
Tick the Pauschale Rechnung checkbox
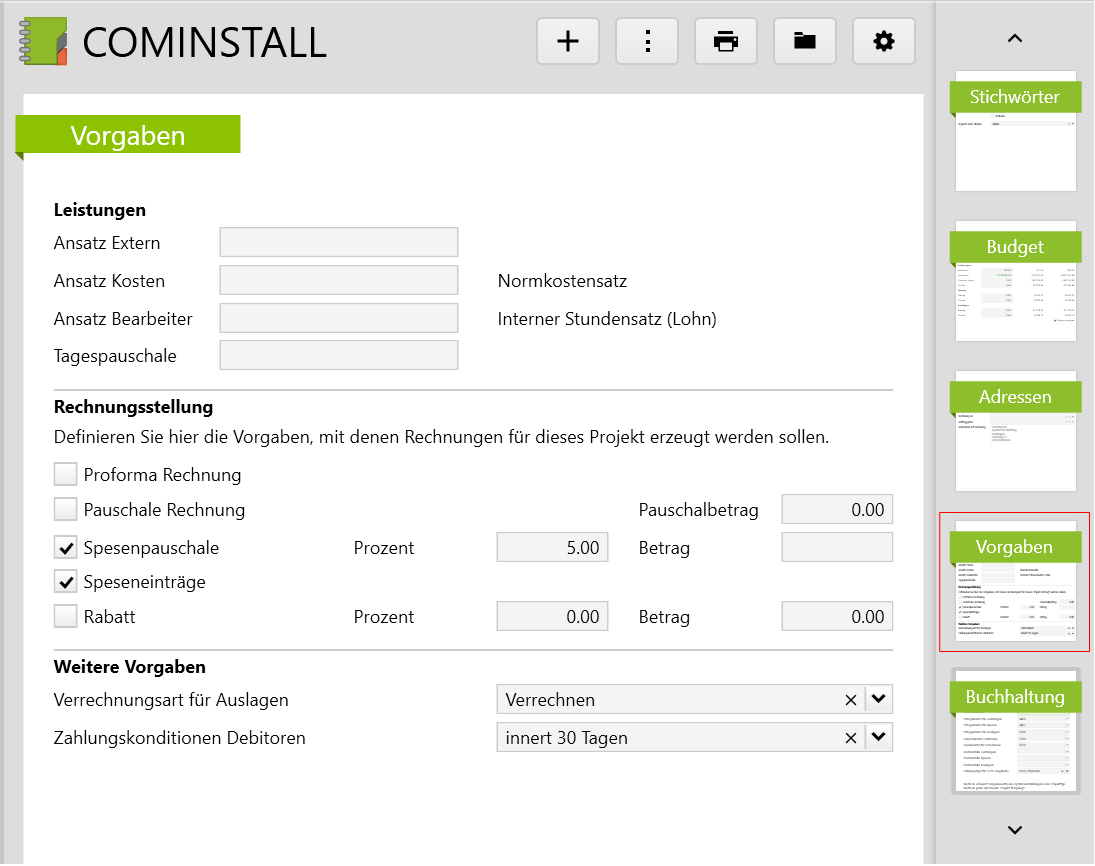coord(66,510)
